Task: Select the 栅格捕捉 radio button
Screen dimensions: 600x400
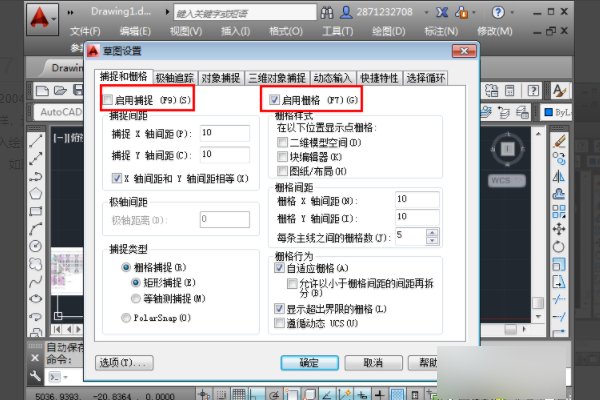Action: tap(126, 267)
